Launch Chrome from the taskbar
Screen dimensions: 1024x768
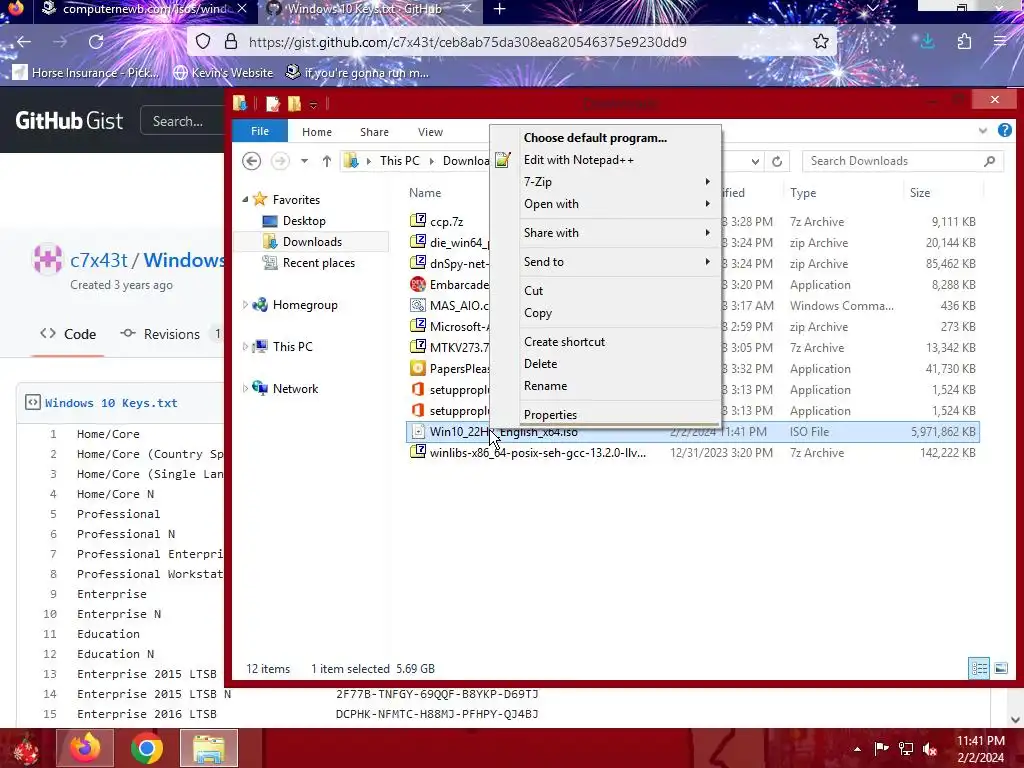click(x=146, y=748)
